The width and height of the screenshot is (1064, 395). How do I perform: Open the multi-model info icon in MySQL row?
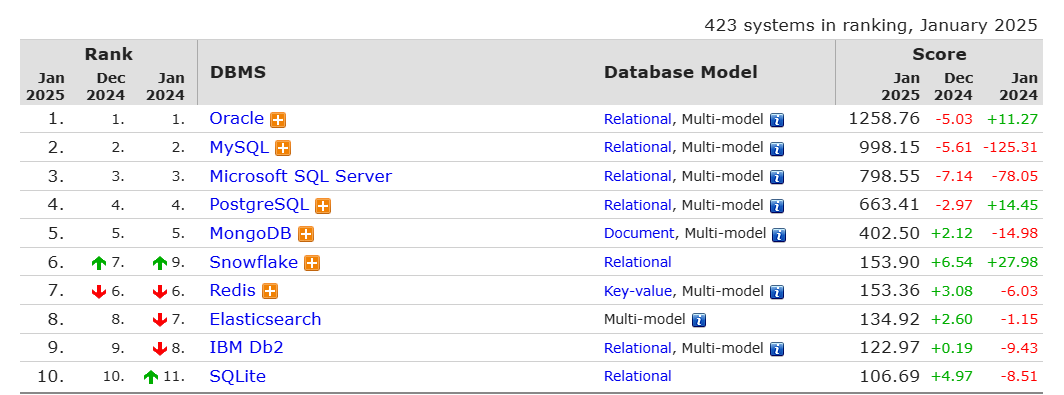pos(777,149)
